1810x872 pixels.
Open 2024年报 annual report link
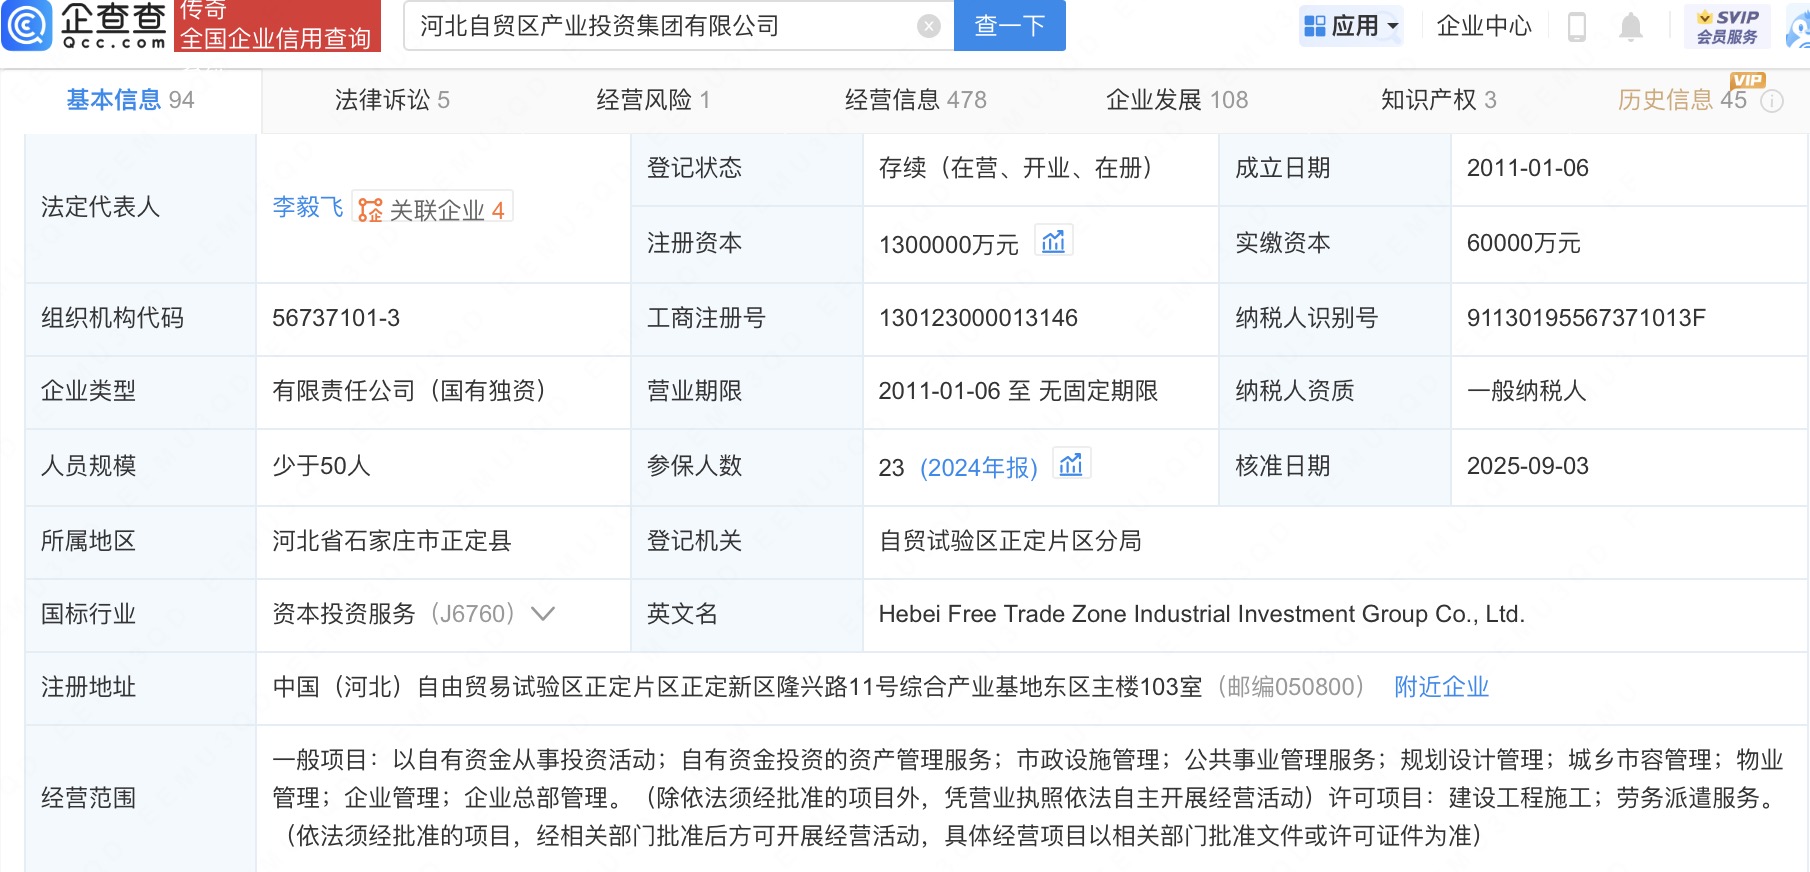979,468
